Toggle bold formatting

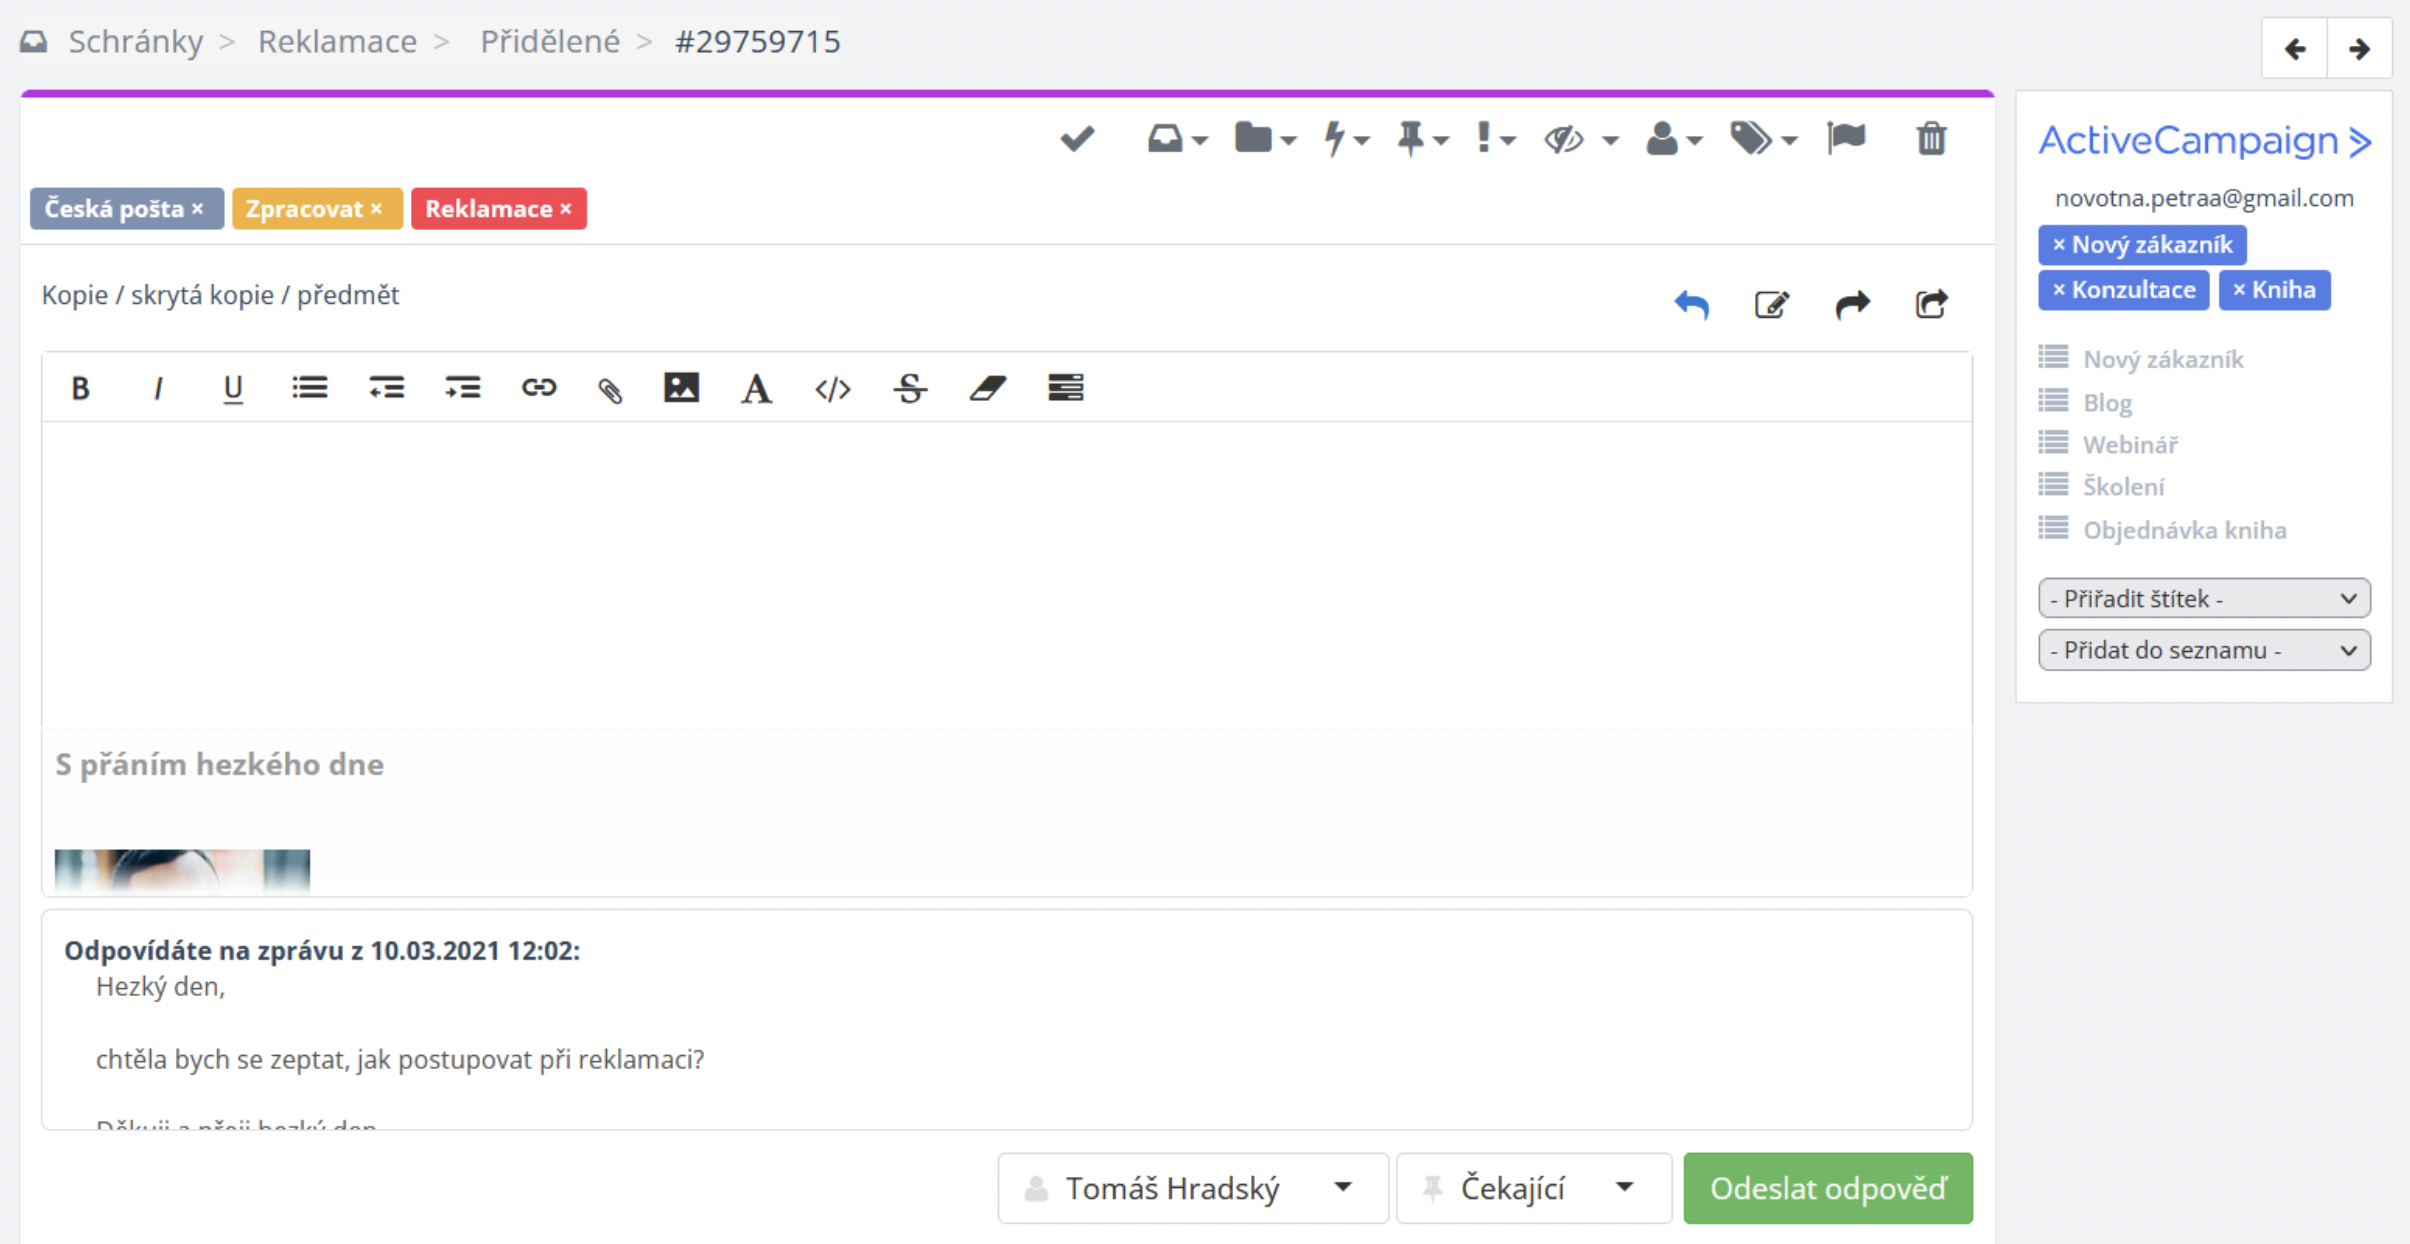(80, 388)
